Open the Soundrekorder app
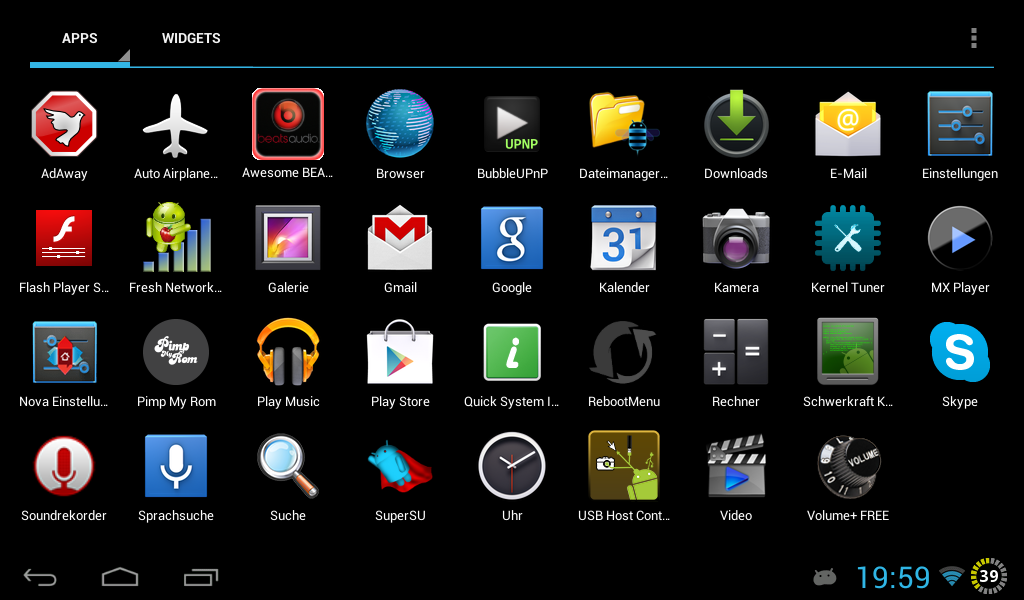The image size is (1024, 600). coord(64,466)
